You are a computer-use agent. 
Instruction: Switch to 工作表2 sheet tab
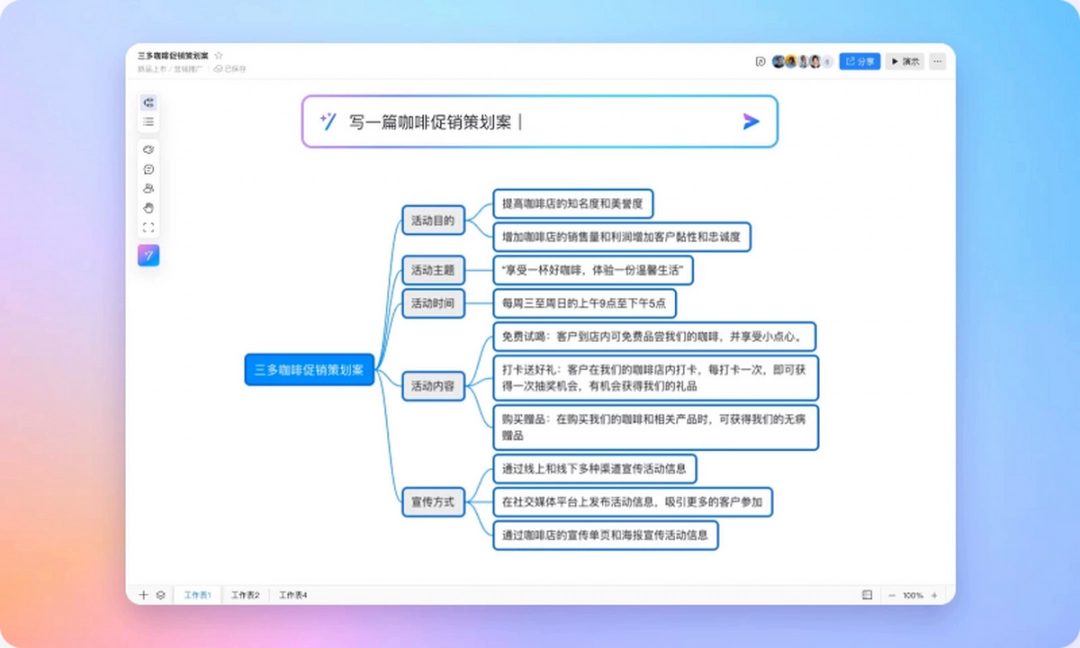point(245,594)
